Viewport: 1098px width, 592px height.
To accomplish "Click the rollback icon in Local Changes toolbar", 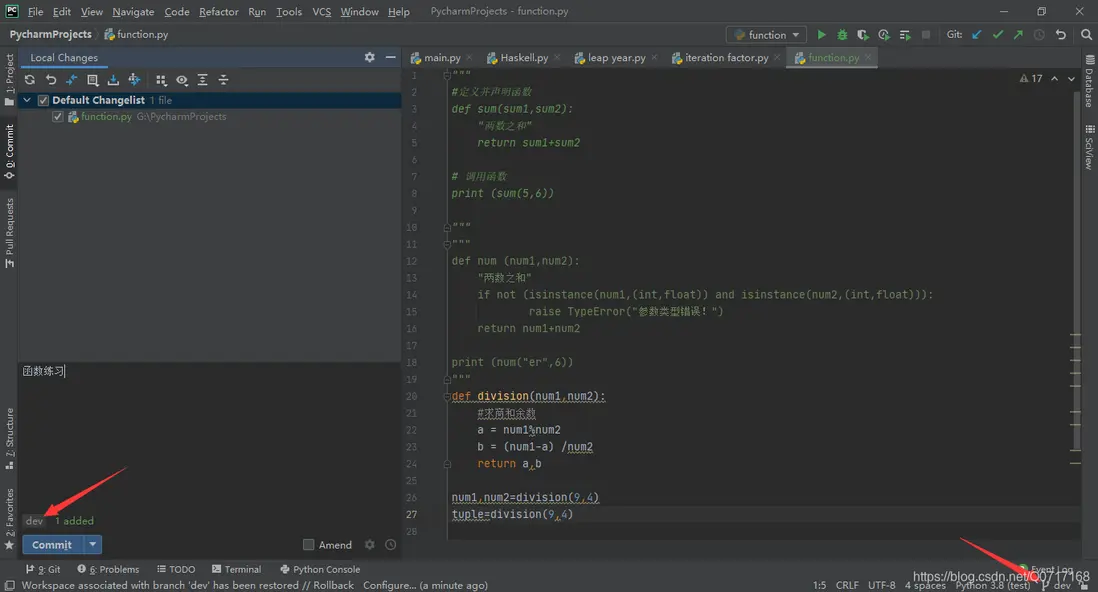I will click(x=51, y=80).
